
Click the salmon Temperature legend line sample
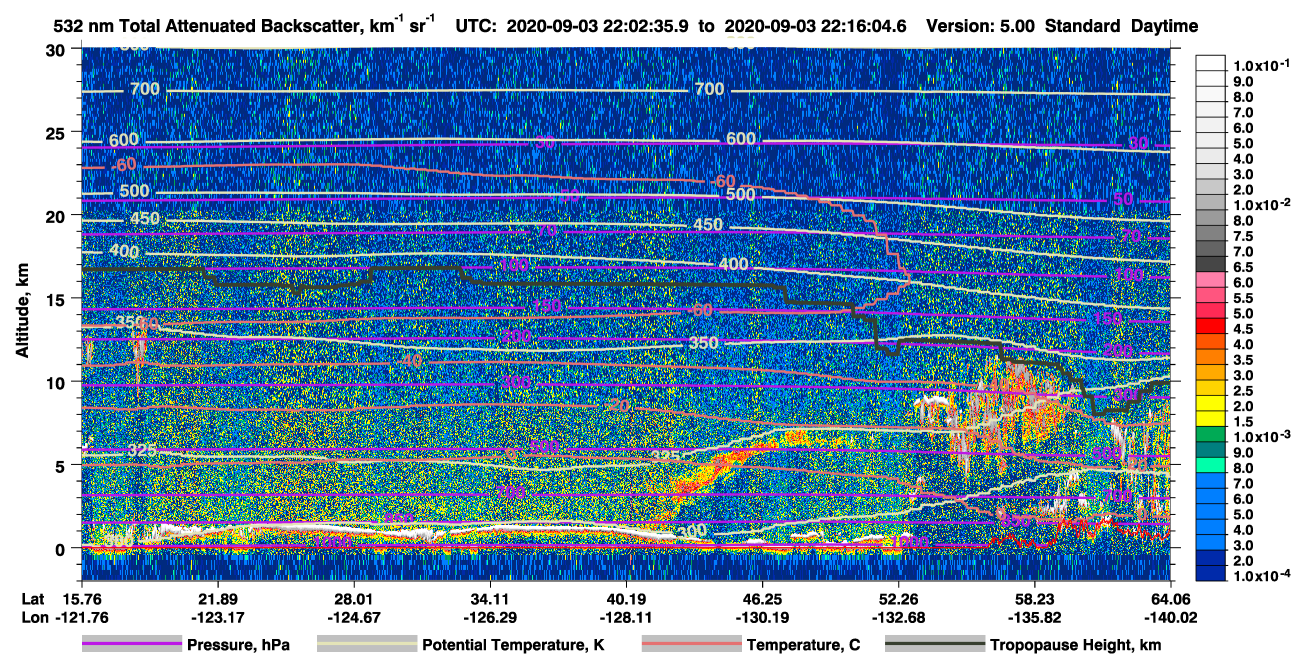pos(691,645)
